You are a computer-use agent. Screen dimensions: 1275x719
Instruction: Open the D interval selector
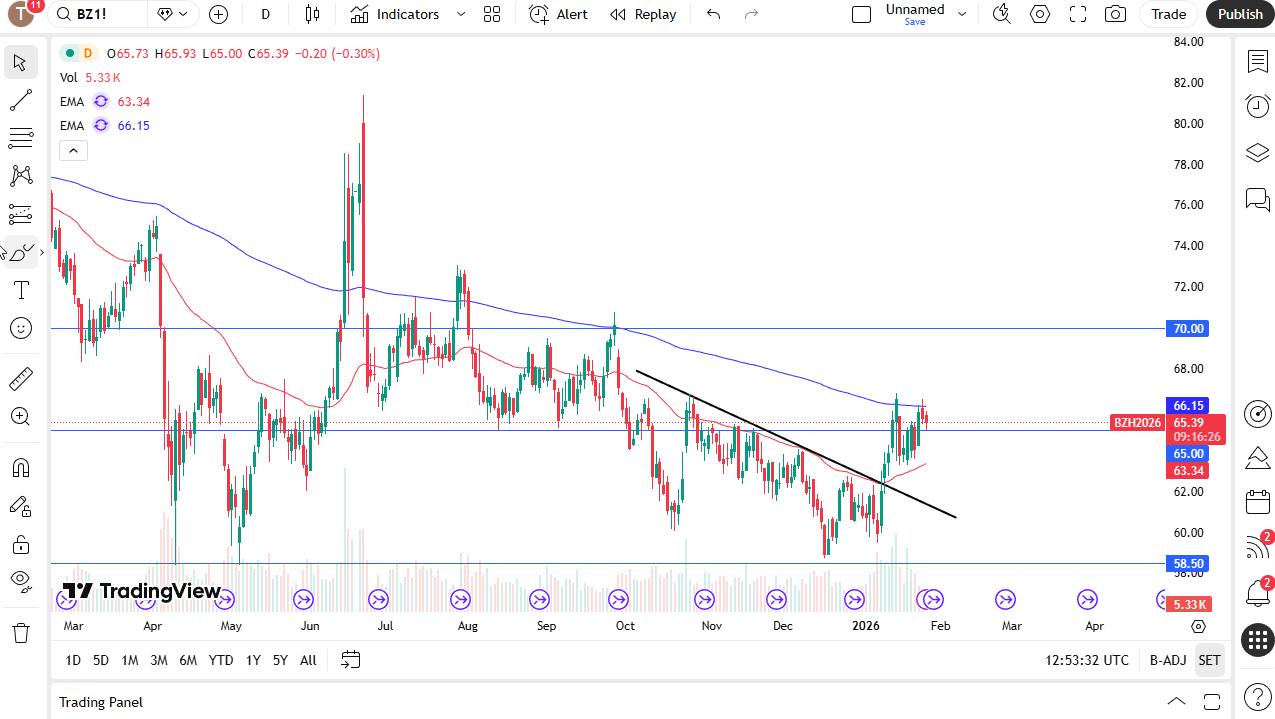pyautogui.click(x=265, y=14)
